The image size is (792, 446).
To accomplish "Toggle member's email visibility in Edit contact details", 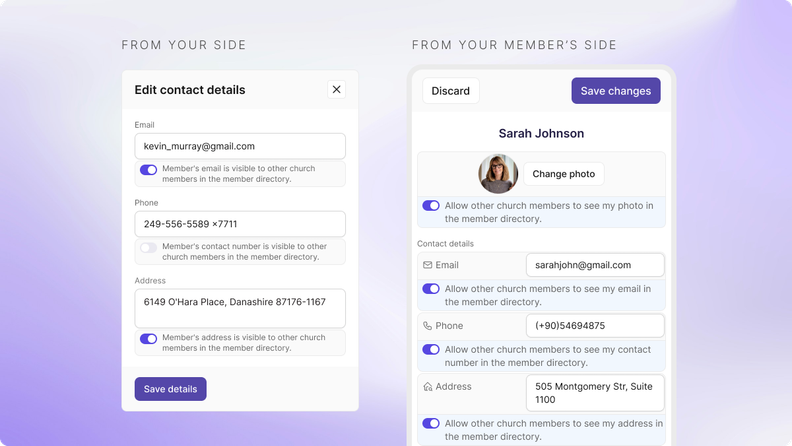I will point(148,170).
